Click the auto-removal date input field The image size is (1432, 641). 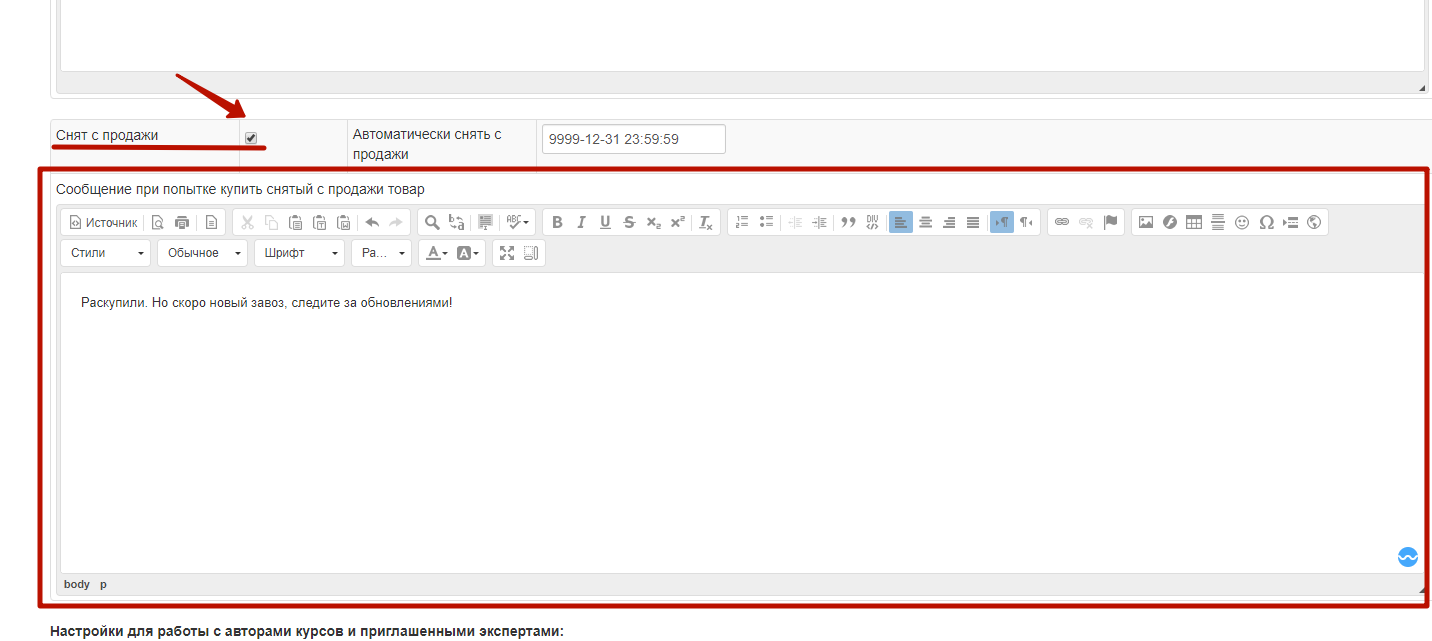tap(634, 139)
